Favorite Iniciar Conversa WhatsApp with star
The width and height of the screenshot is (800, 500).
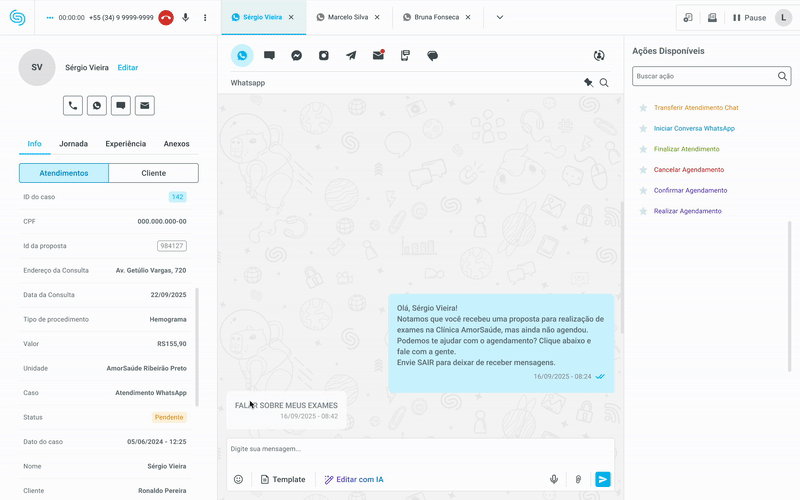point(643,129)
